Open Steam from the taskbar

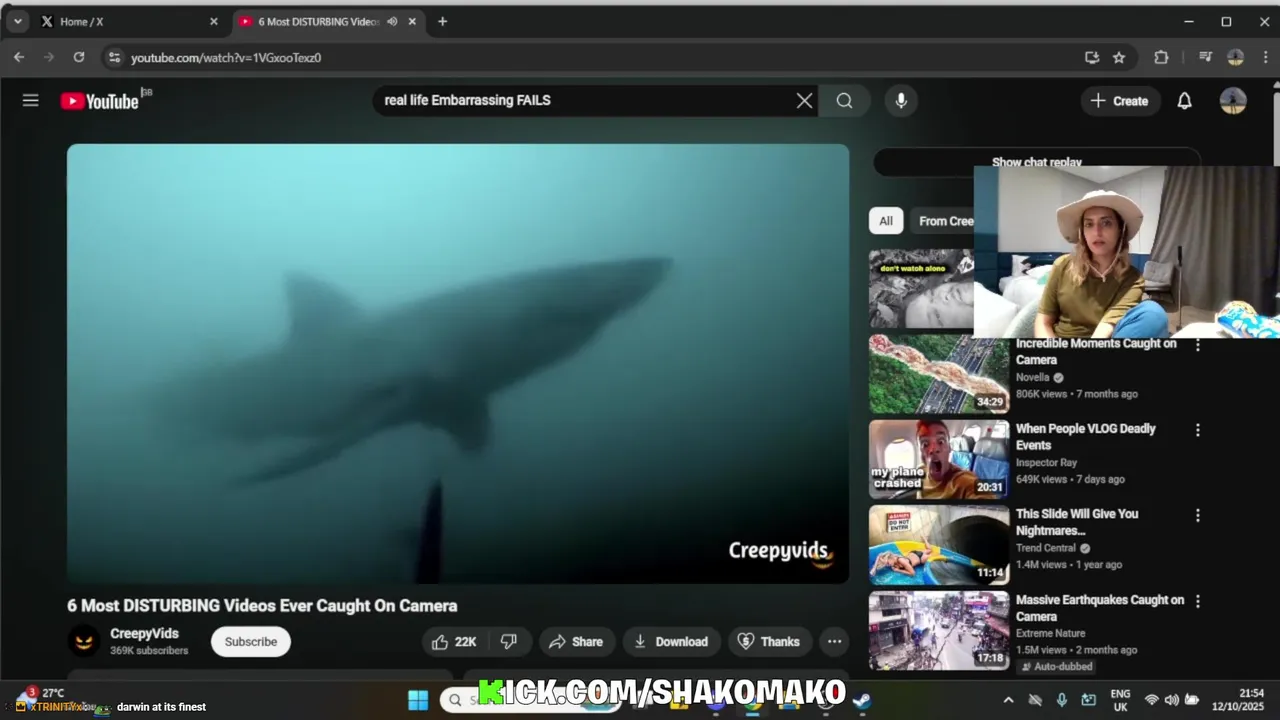tap(862, 700)
